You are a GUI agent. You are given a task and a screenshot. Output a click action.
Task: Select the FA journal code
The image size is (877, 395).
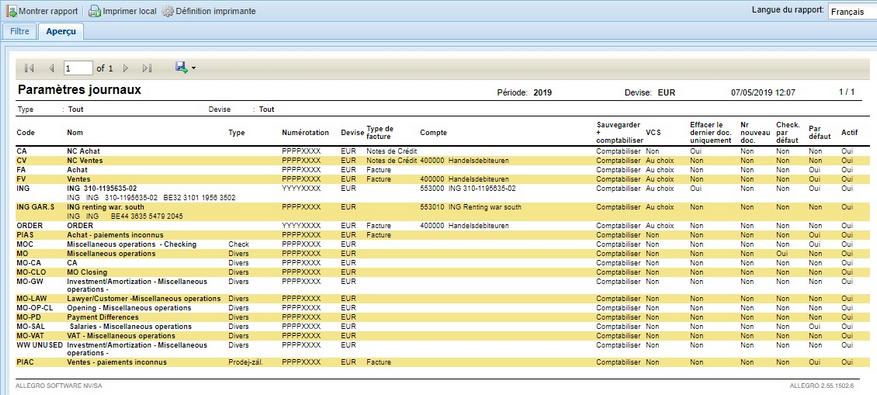tap(21, 170)
